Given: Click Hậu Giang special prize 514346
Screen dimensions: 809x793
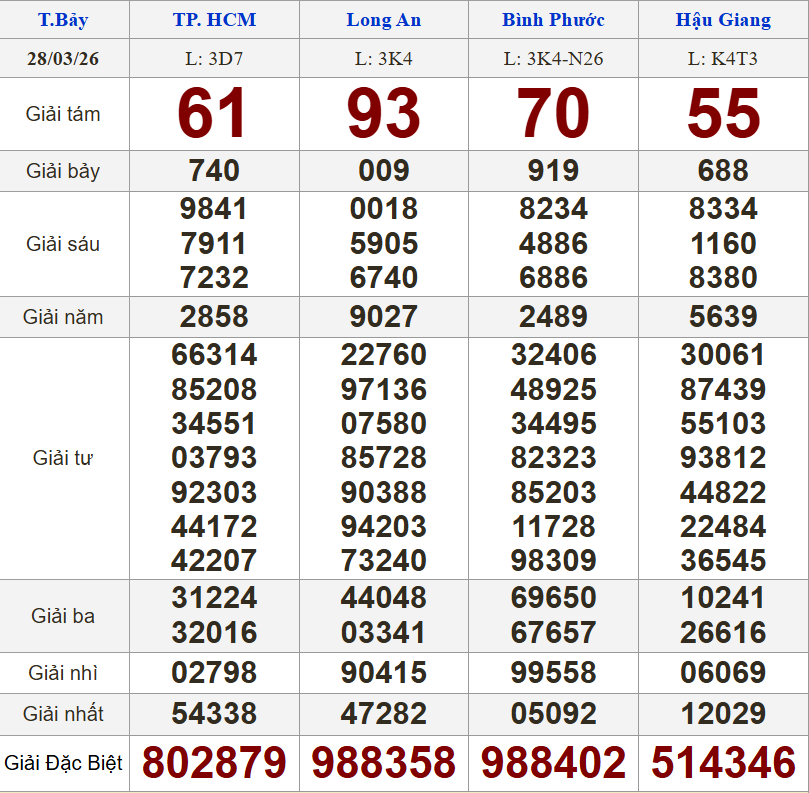Looking at the screenshot, I should [723, 763].
